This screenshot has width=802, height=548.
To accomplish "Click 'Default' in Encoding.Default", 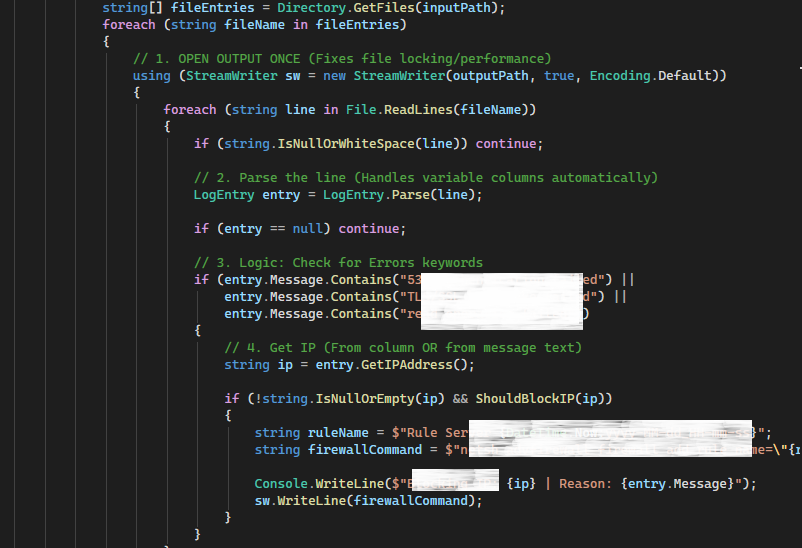I will (684, 76).
